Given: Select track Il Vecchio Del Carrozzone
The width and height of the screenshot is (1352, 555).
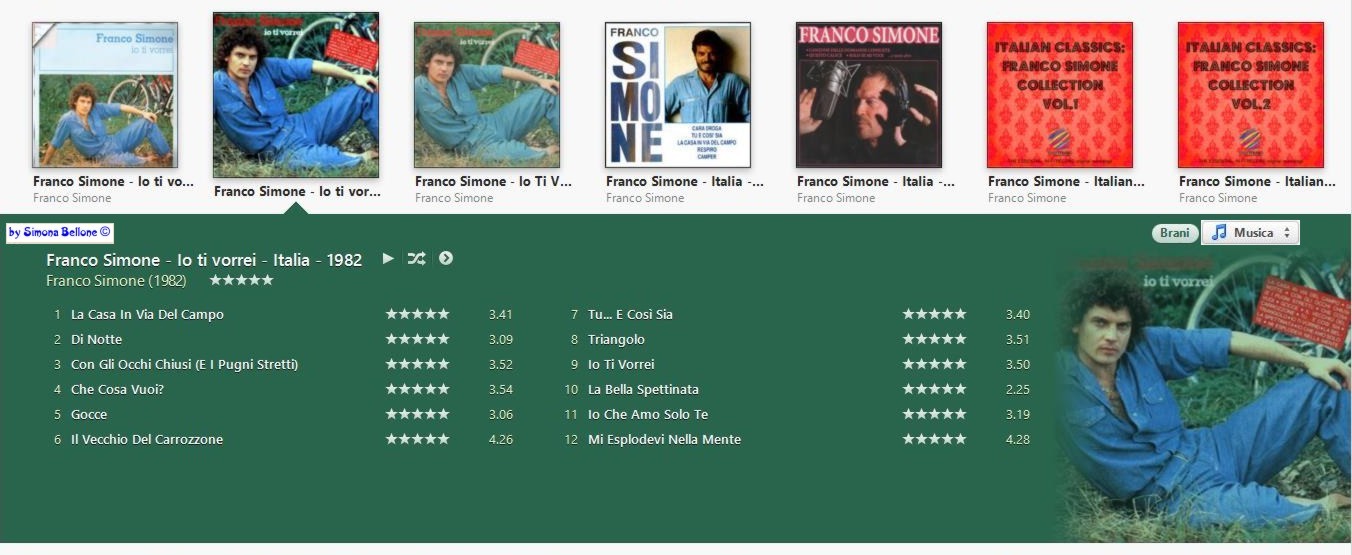Looking at the screenshot, I should coord(147,439).
